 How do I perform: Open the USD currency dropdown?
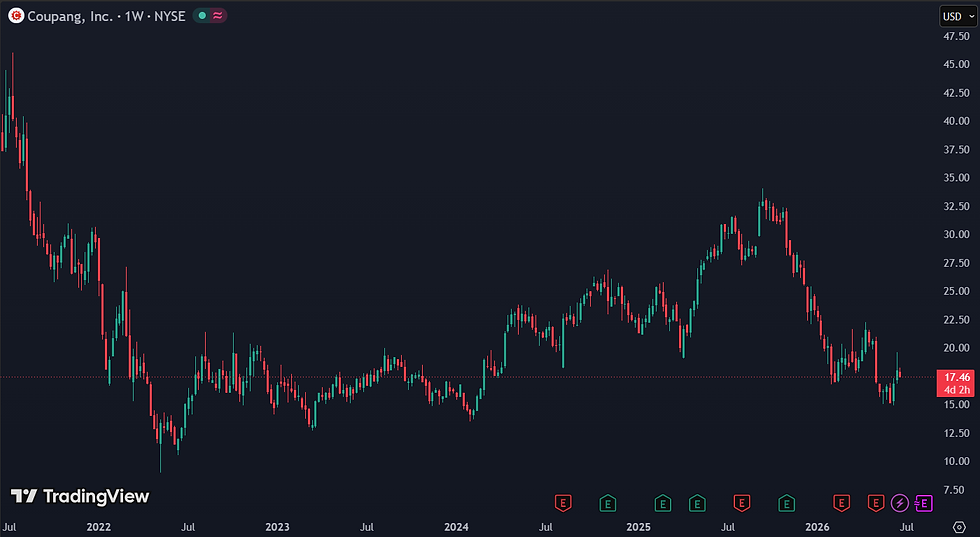point(957,16)
